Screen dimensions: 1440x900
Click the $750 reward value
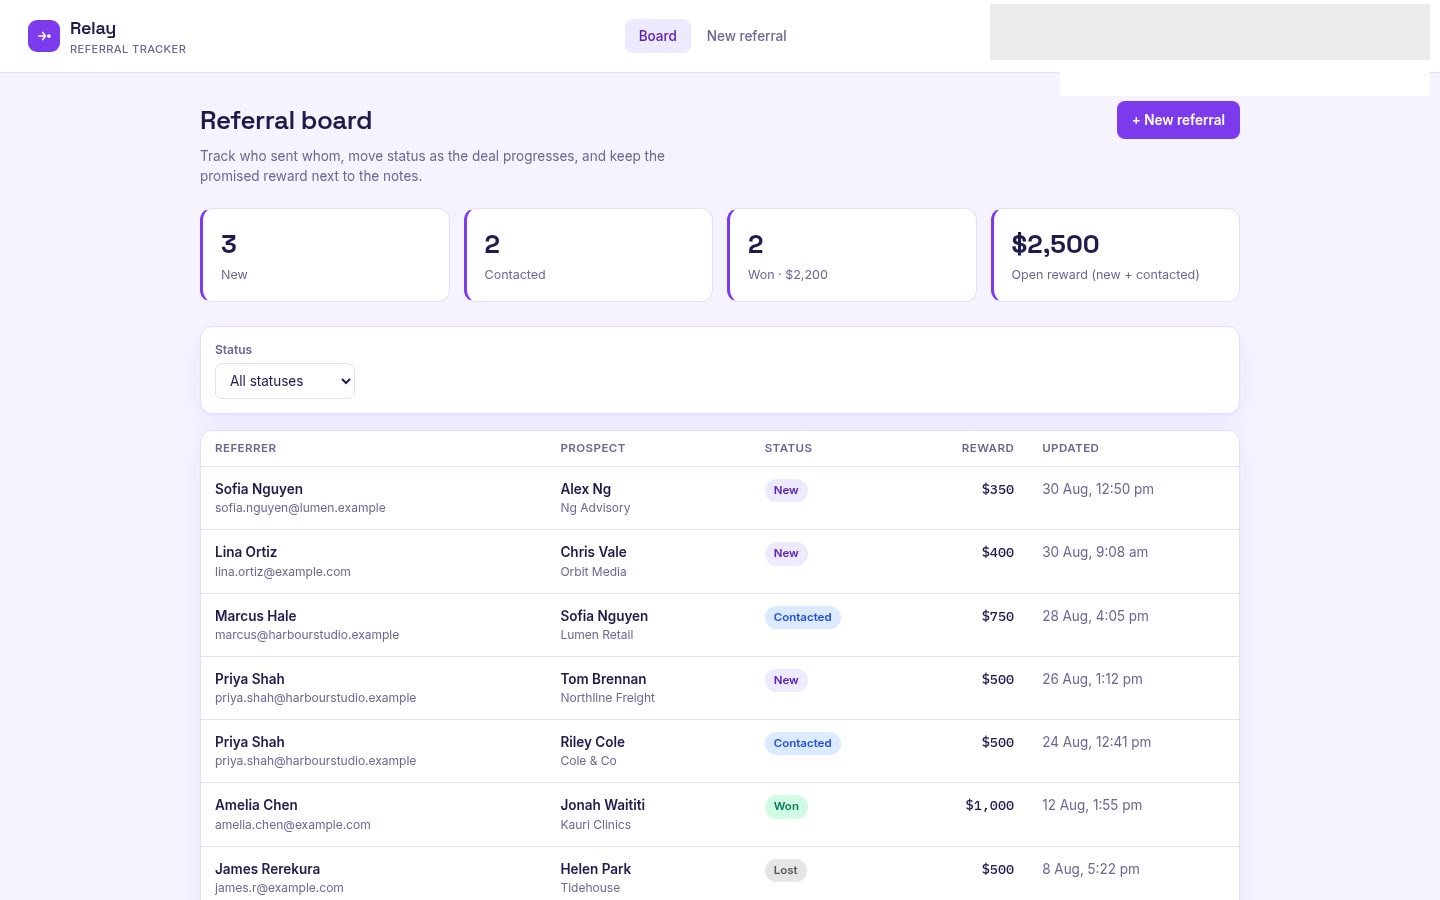(x=998, y=616)
